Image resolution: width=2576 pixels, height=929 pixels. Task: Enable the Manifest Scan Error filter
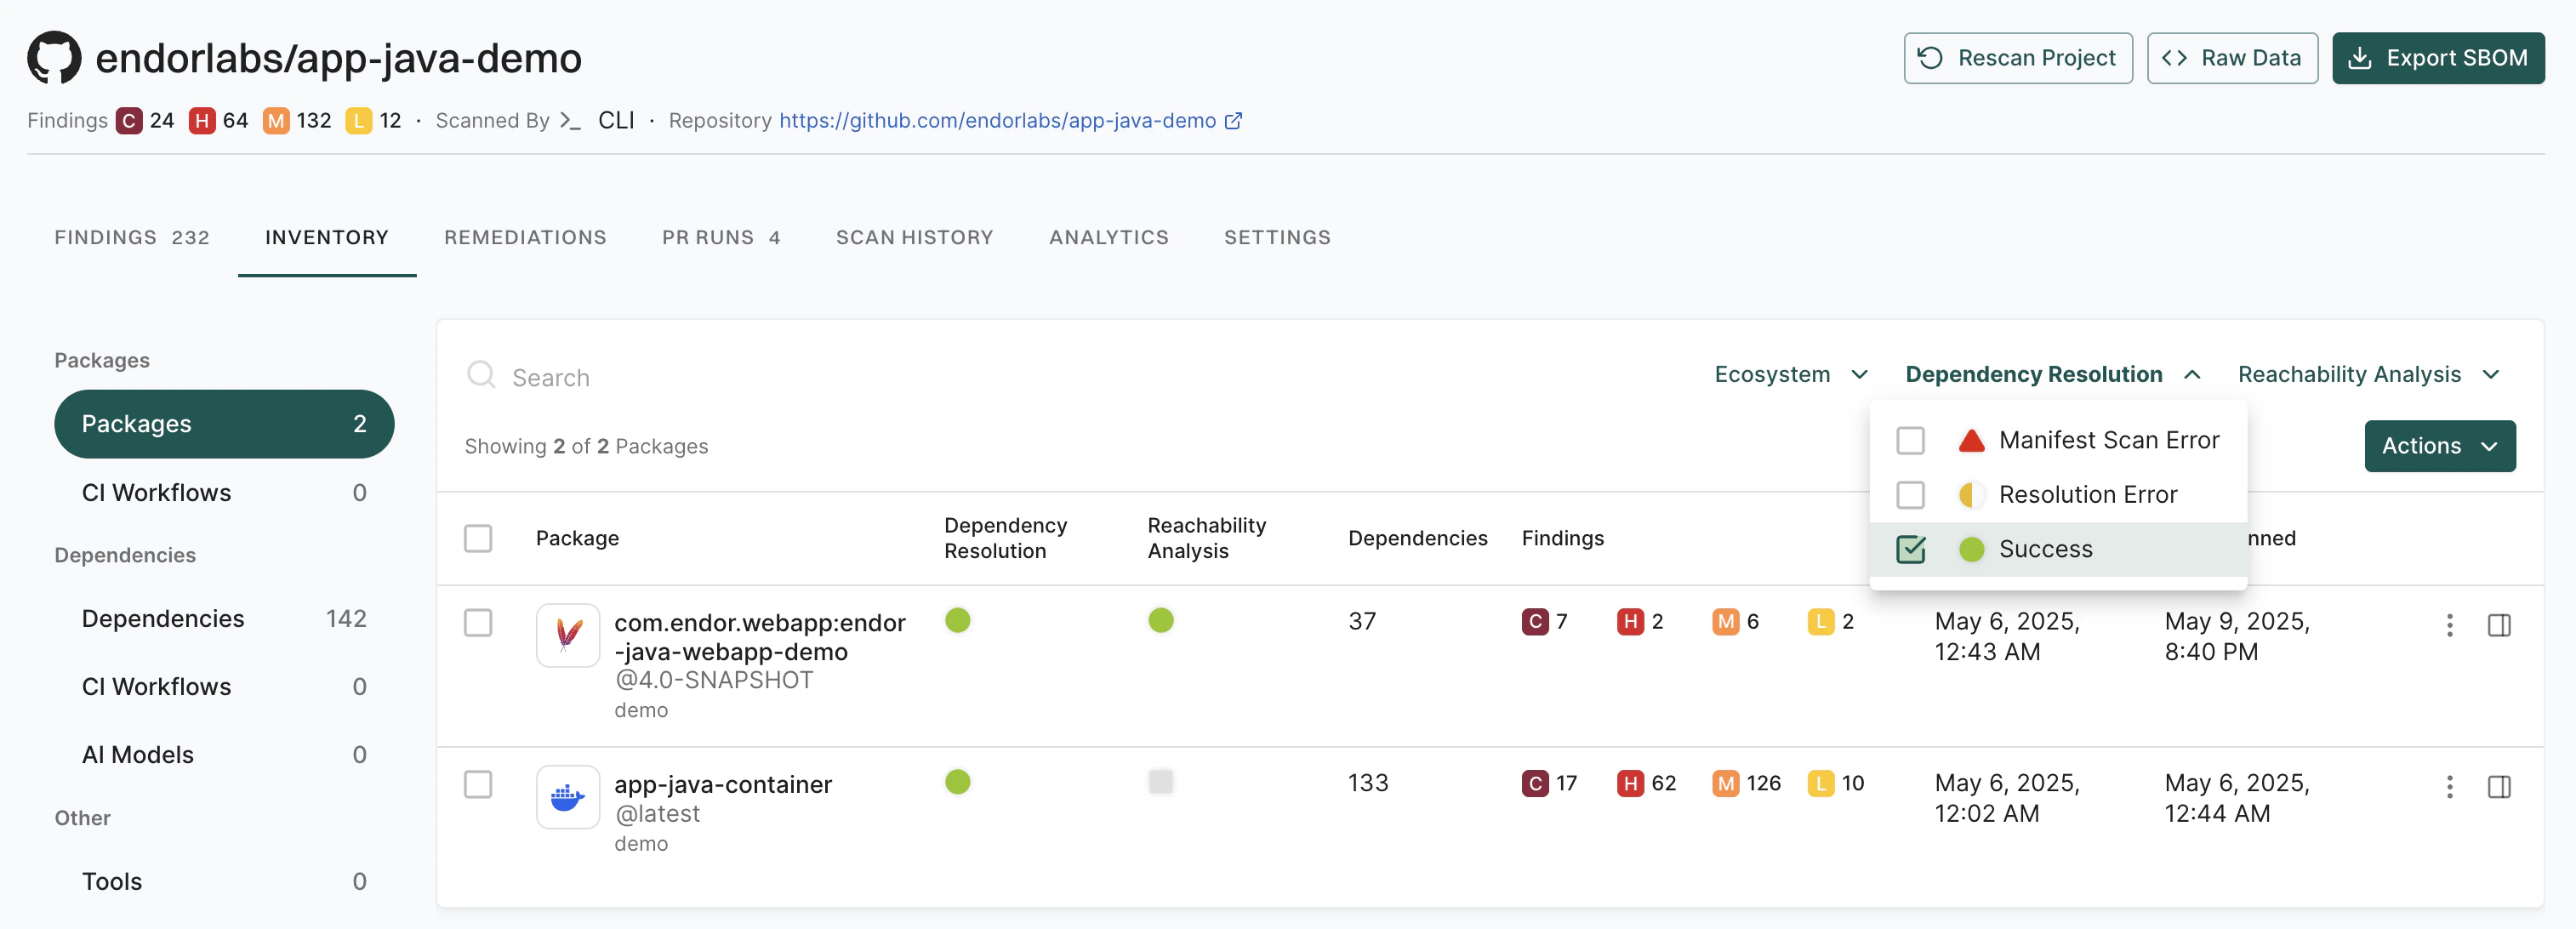click(x=1911, y=440)
